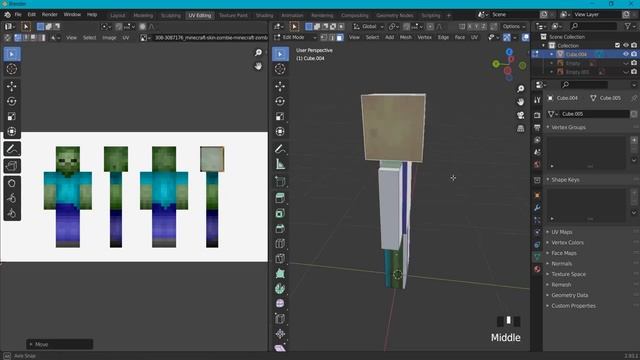Image resolution: width=640 pixels, height=360 pixels.
Task: Open Render menu
Action: click(x=50, y=15)
